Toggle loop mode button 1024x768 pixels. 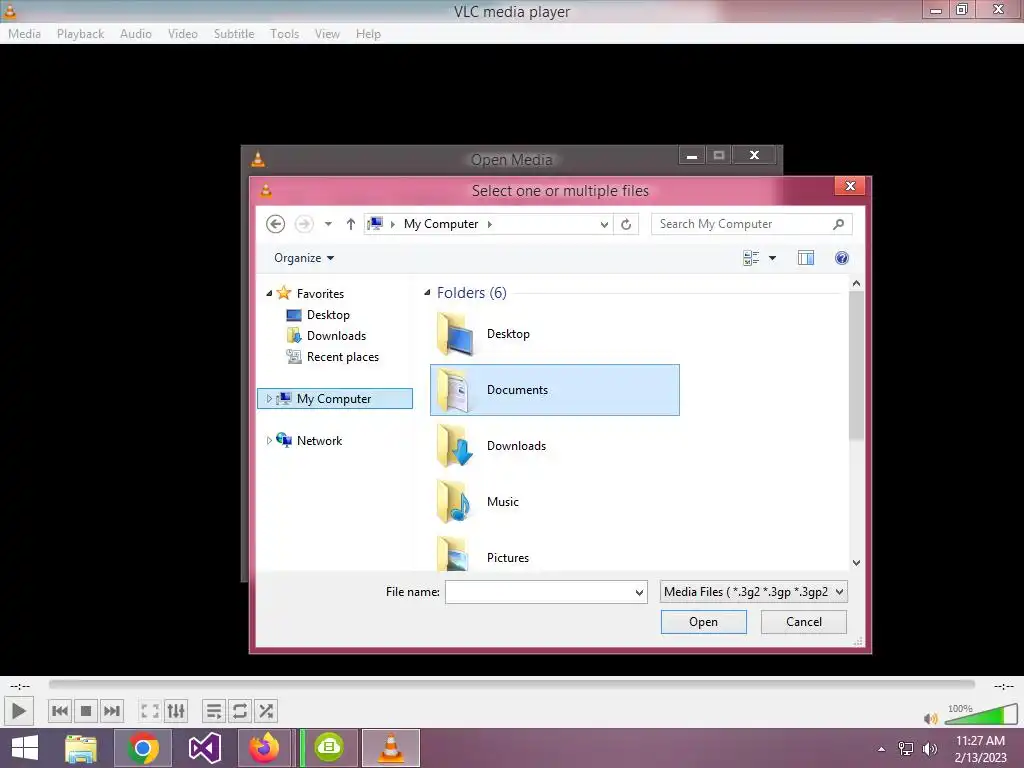(x=240, y=711)
